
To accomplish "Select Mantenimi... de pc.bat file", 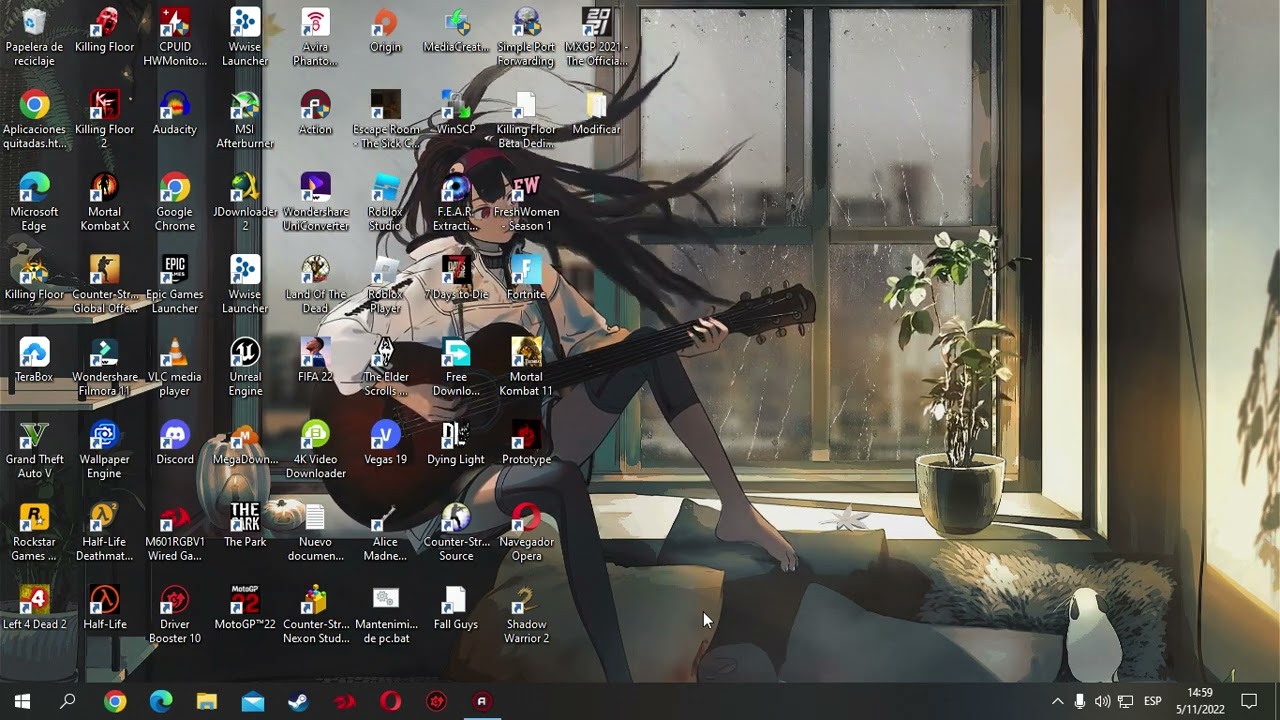I will [385, 614].
